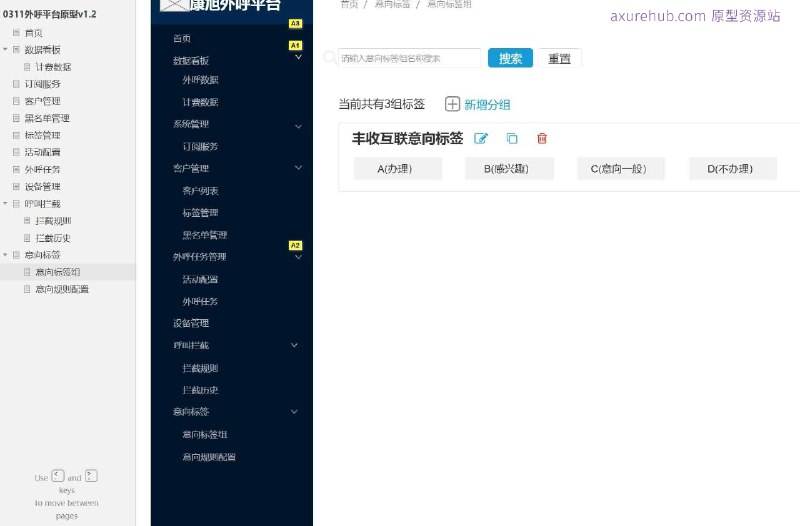Screen dimensions: 800x526
Task: Select 首页 in the Axure sitemap
Action: (34, 33)
